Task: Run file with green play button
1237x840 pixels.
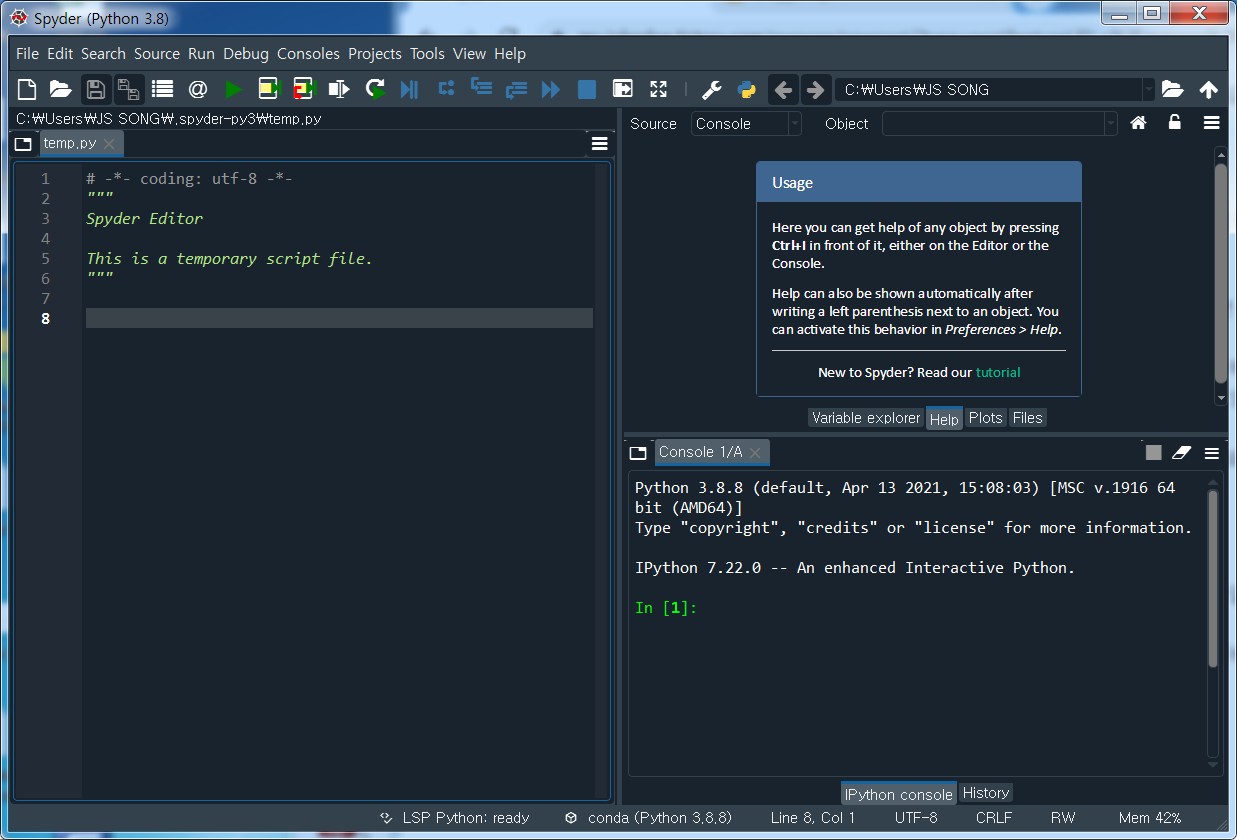Action: (x=233, y=89)
